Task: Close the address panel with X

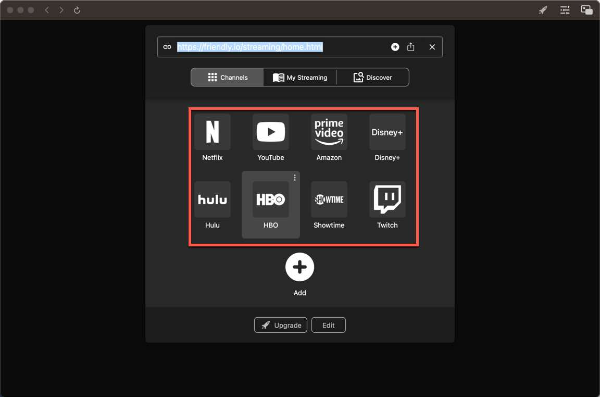Action: click(x=432, y=47)
